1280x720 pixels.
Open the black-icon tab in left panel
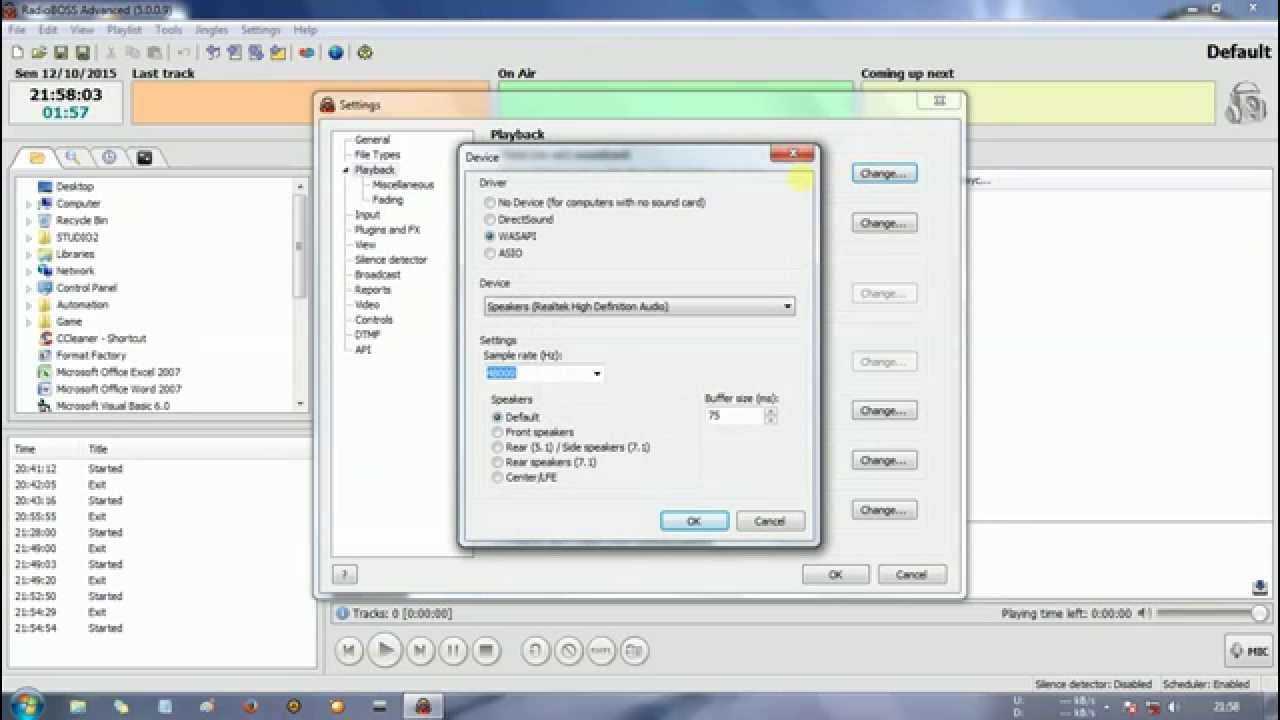click(145, 157)
